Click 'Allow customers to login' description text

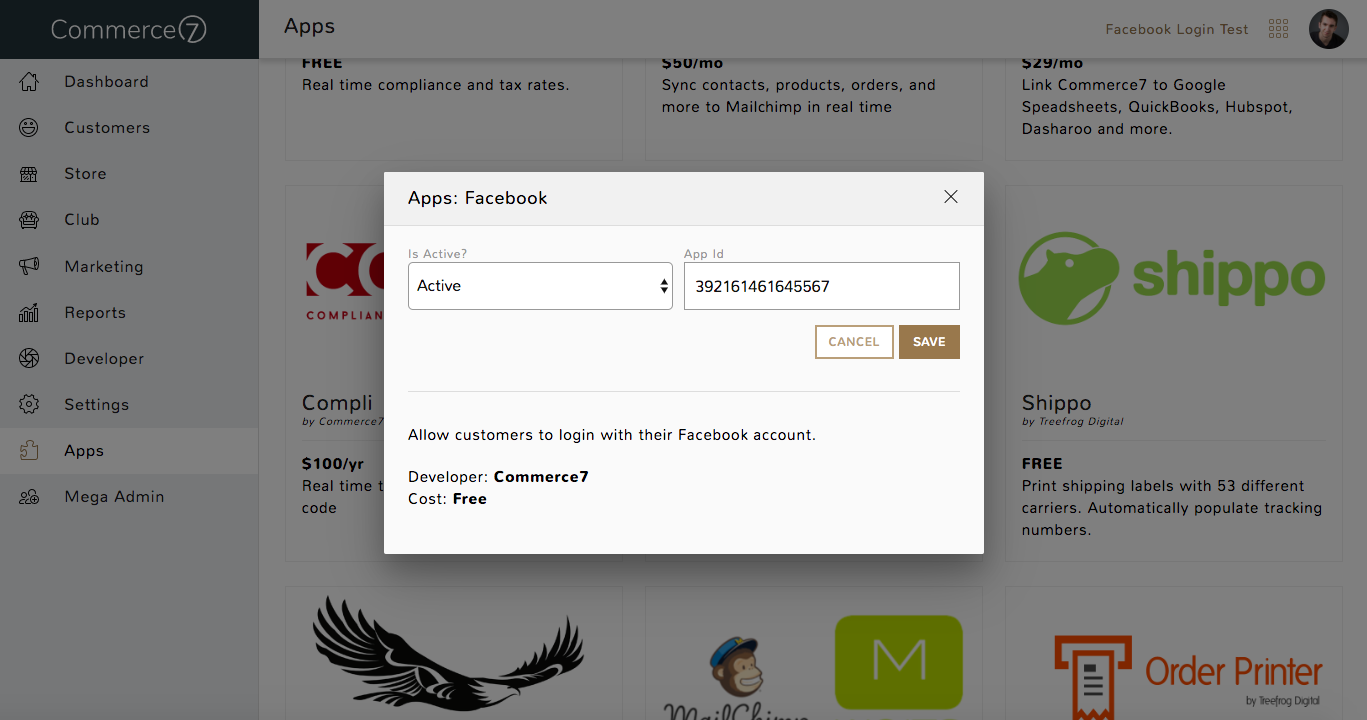(x=612, y=435)
